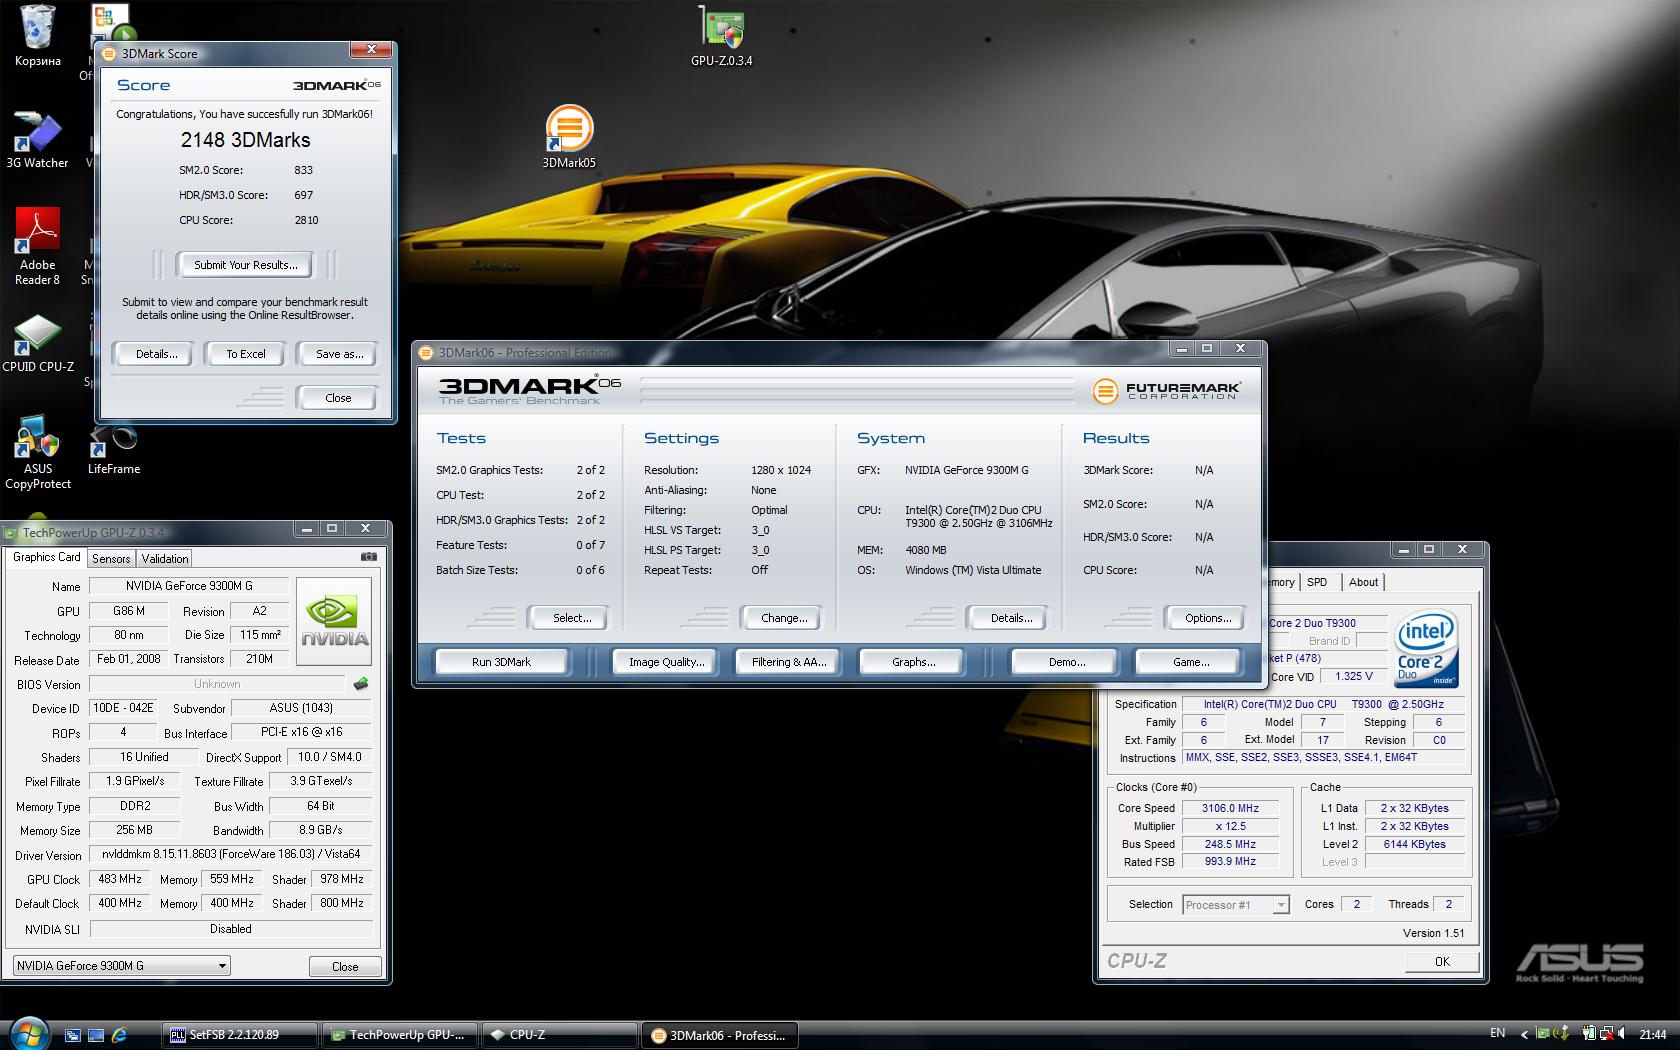Click GPU-Z screenshot camera icon
The width and height of the screenshot is (1680, 1050).
[x=368, y=557]
